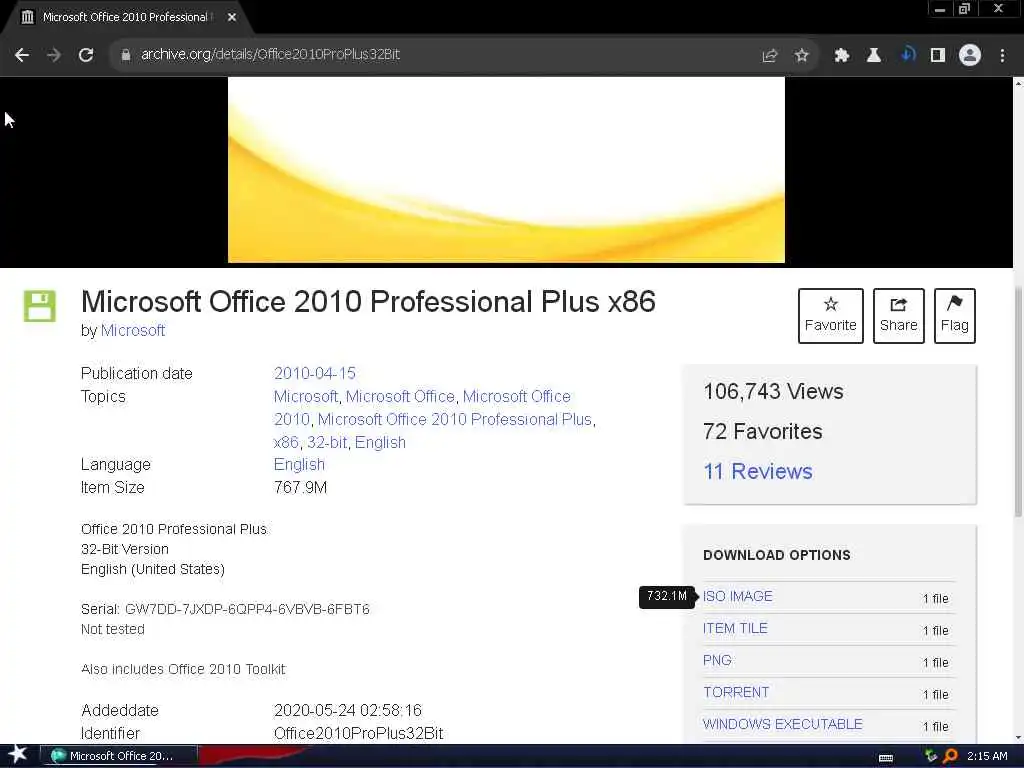Open the 32-bit topic link
This screenshot has width=1024, height=768.
point(327,442)
